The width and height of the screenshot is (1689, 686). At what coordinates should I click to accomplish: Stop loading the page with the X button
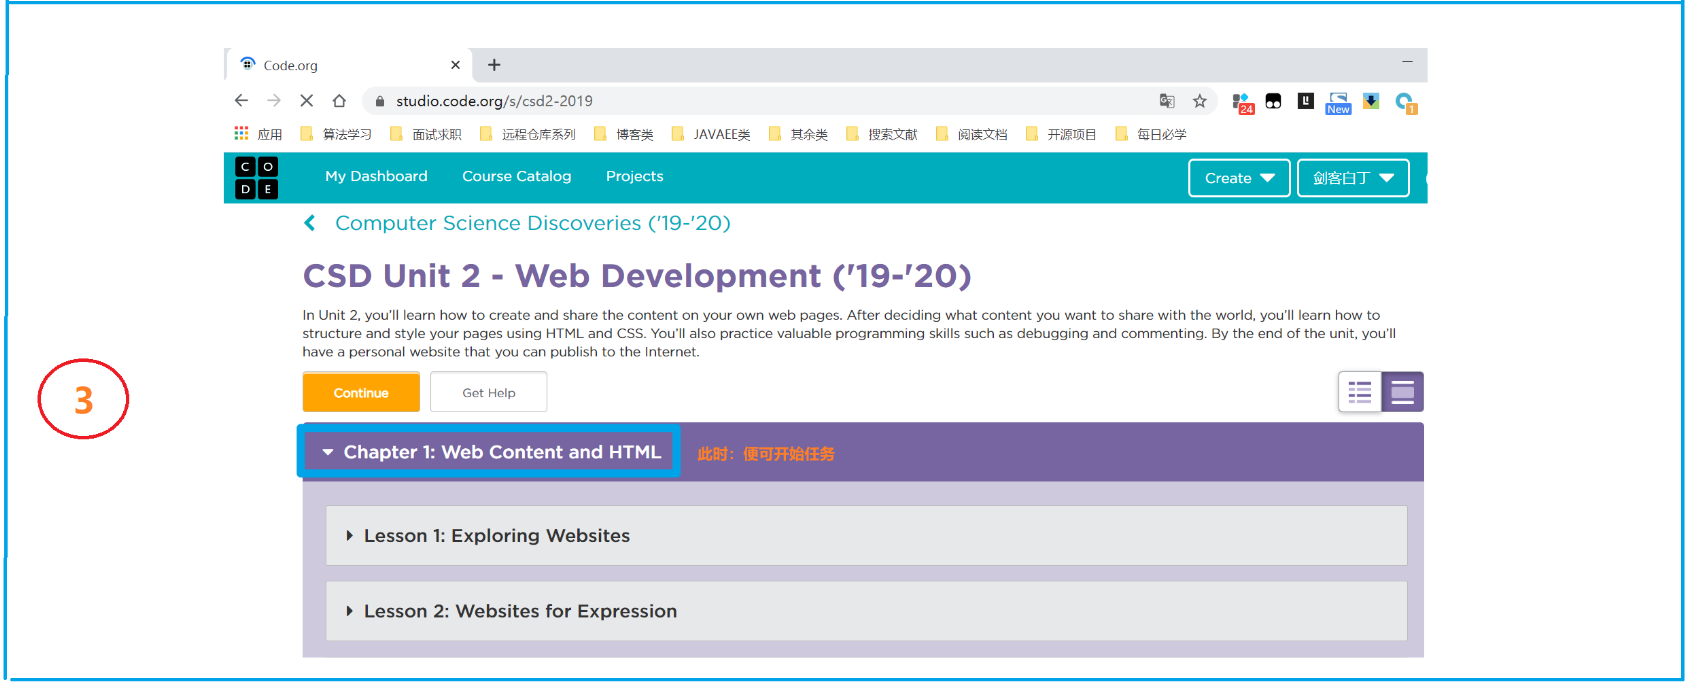pyautogui.click(x=307, y=100)
